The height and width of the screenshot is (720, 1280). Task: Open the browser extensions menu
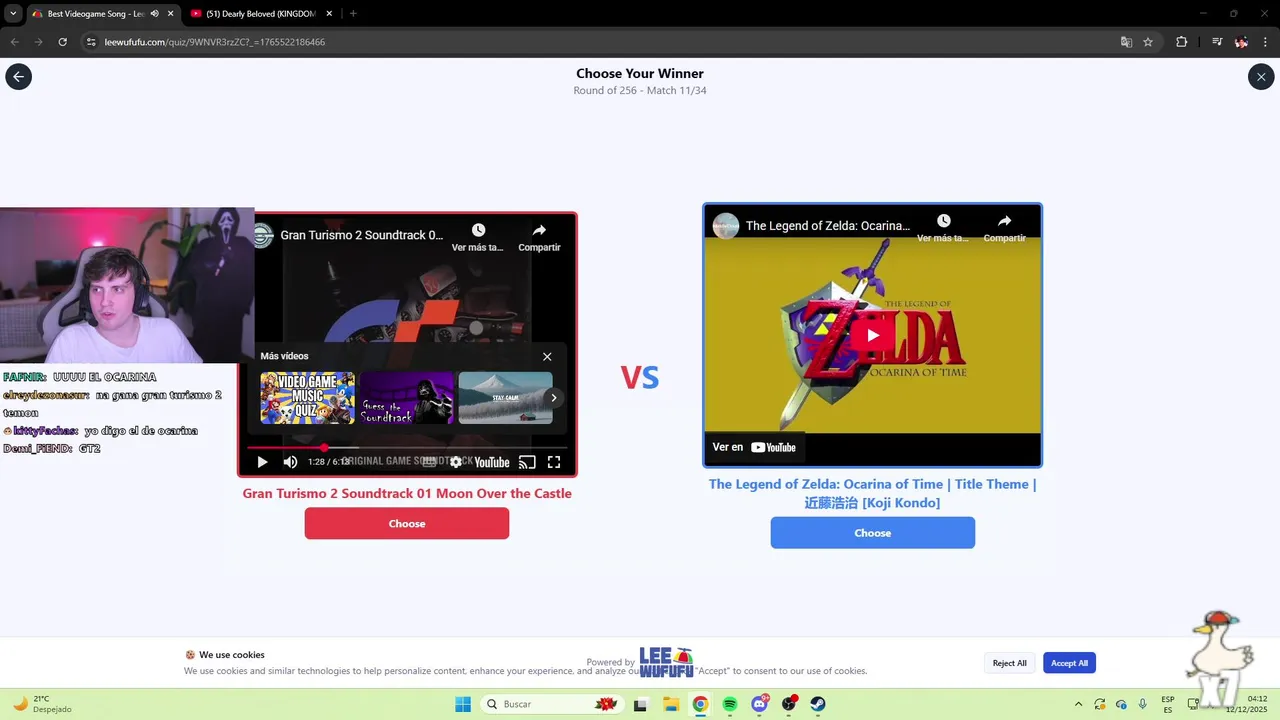pyautogui.click(x=1181, y=42)
